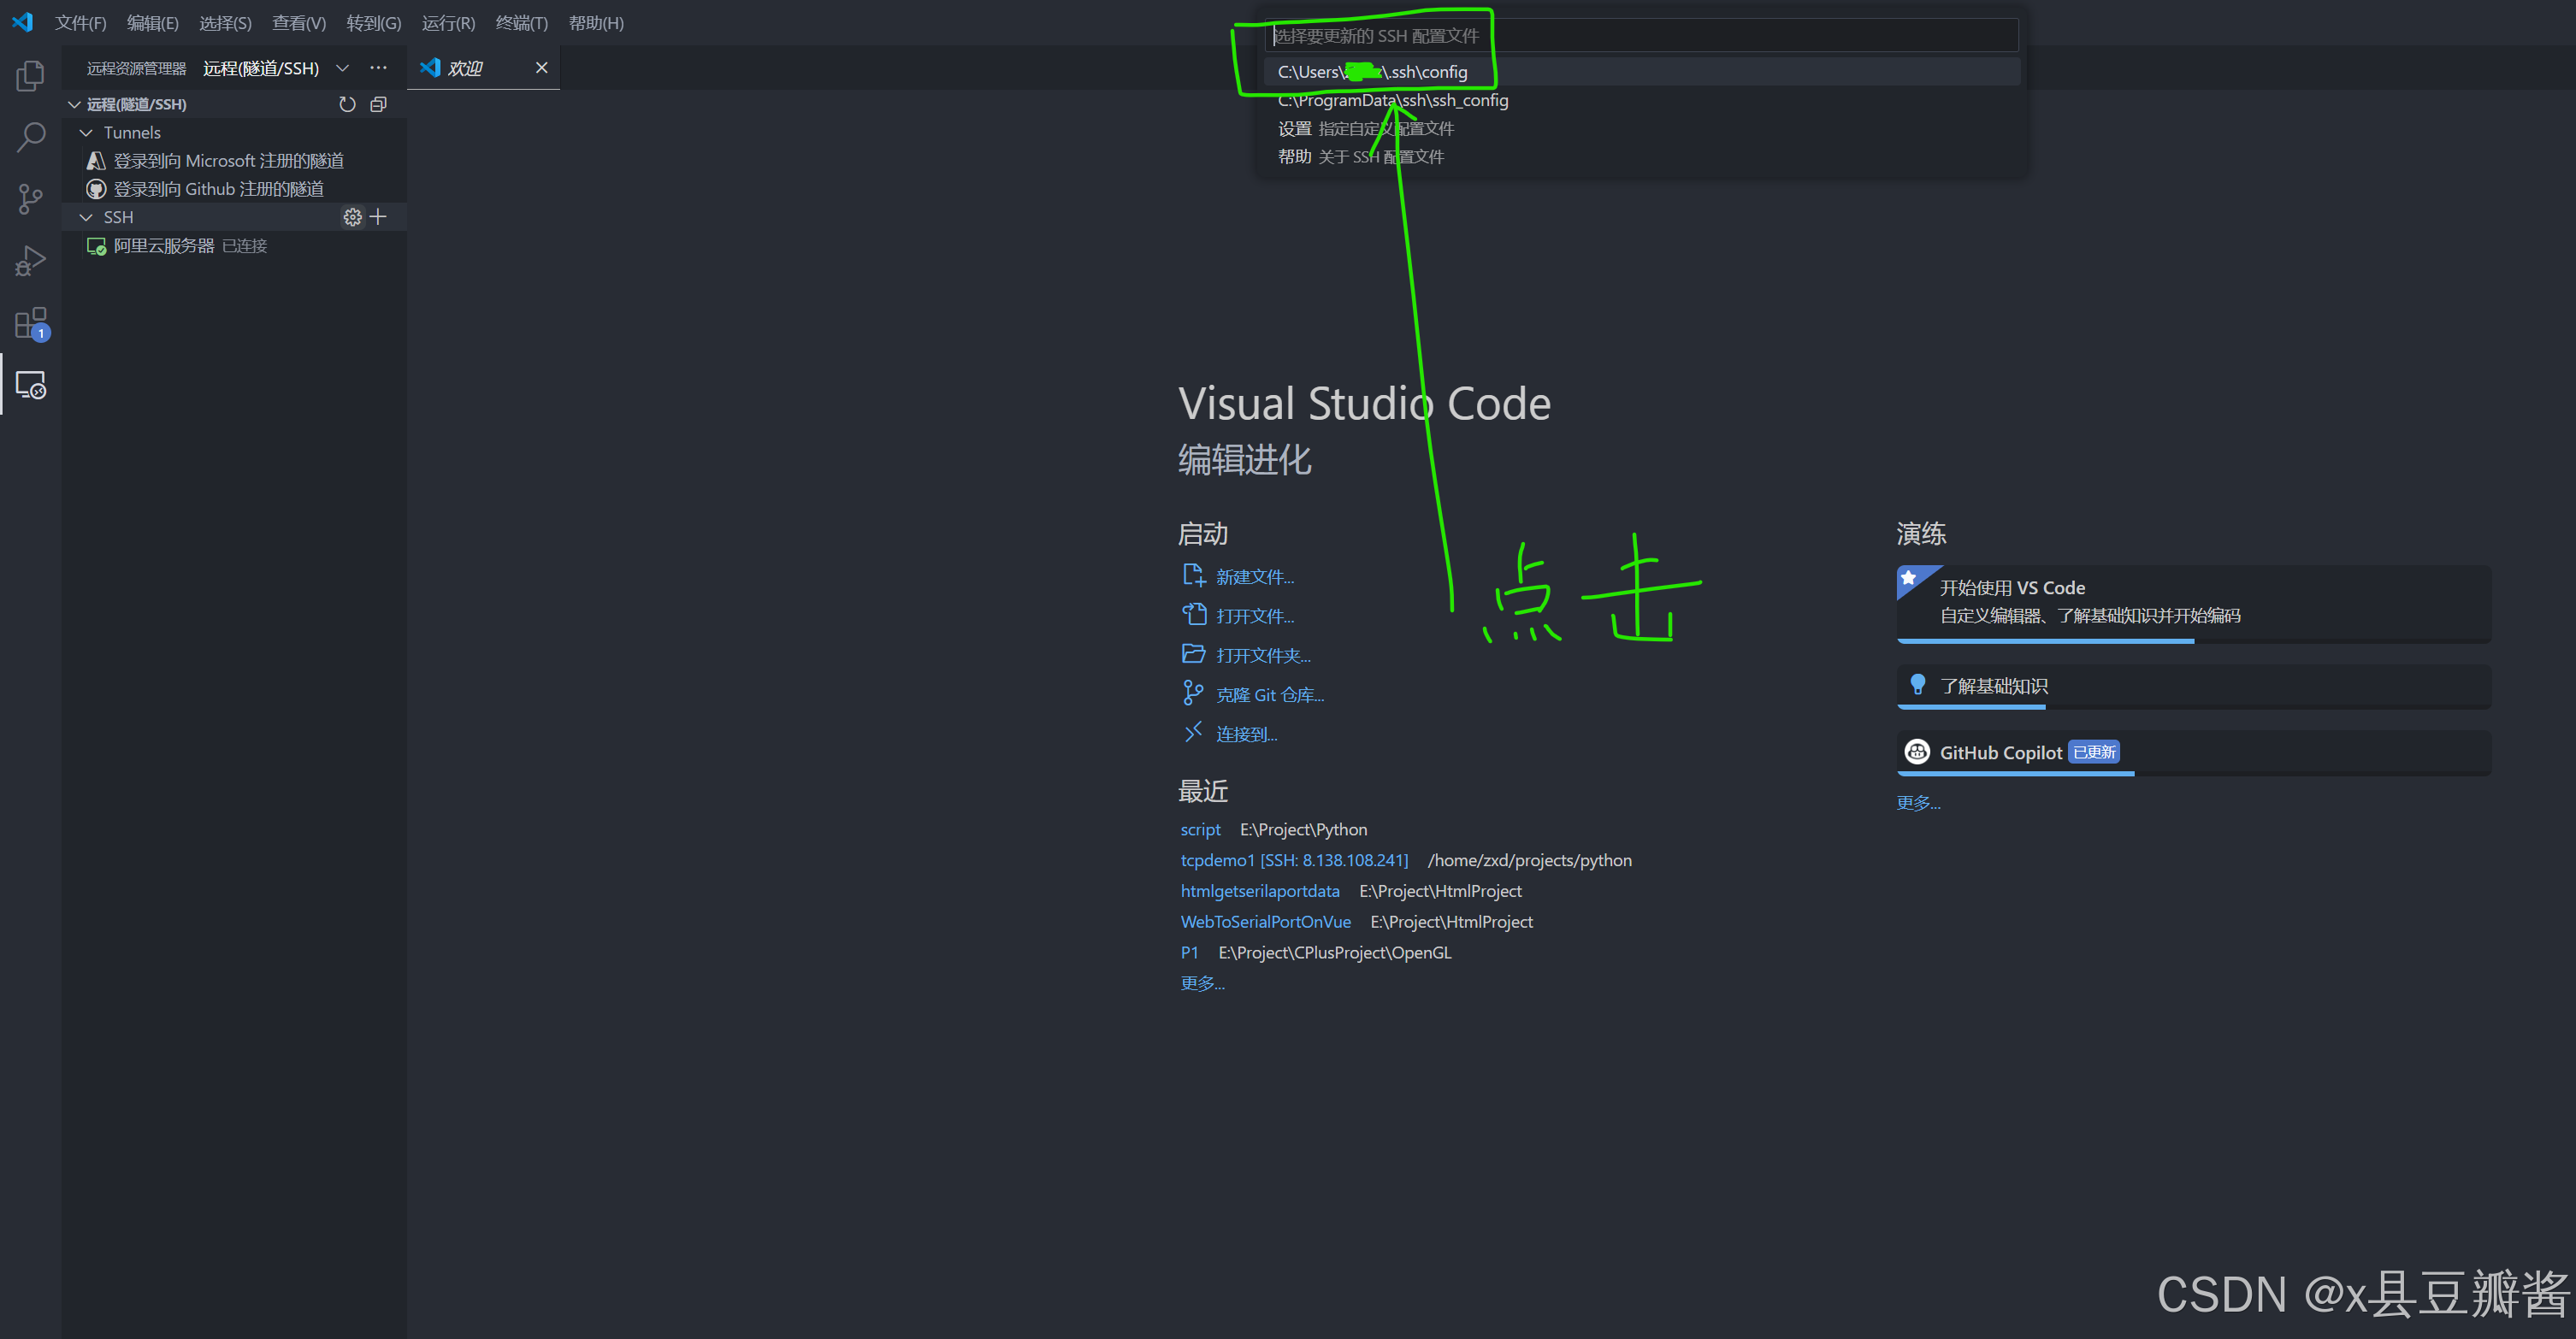Open recent htmlgetserilaportdata project
The width and height of the screenshot is (2576, 1339).
point(1260,891)
